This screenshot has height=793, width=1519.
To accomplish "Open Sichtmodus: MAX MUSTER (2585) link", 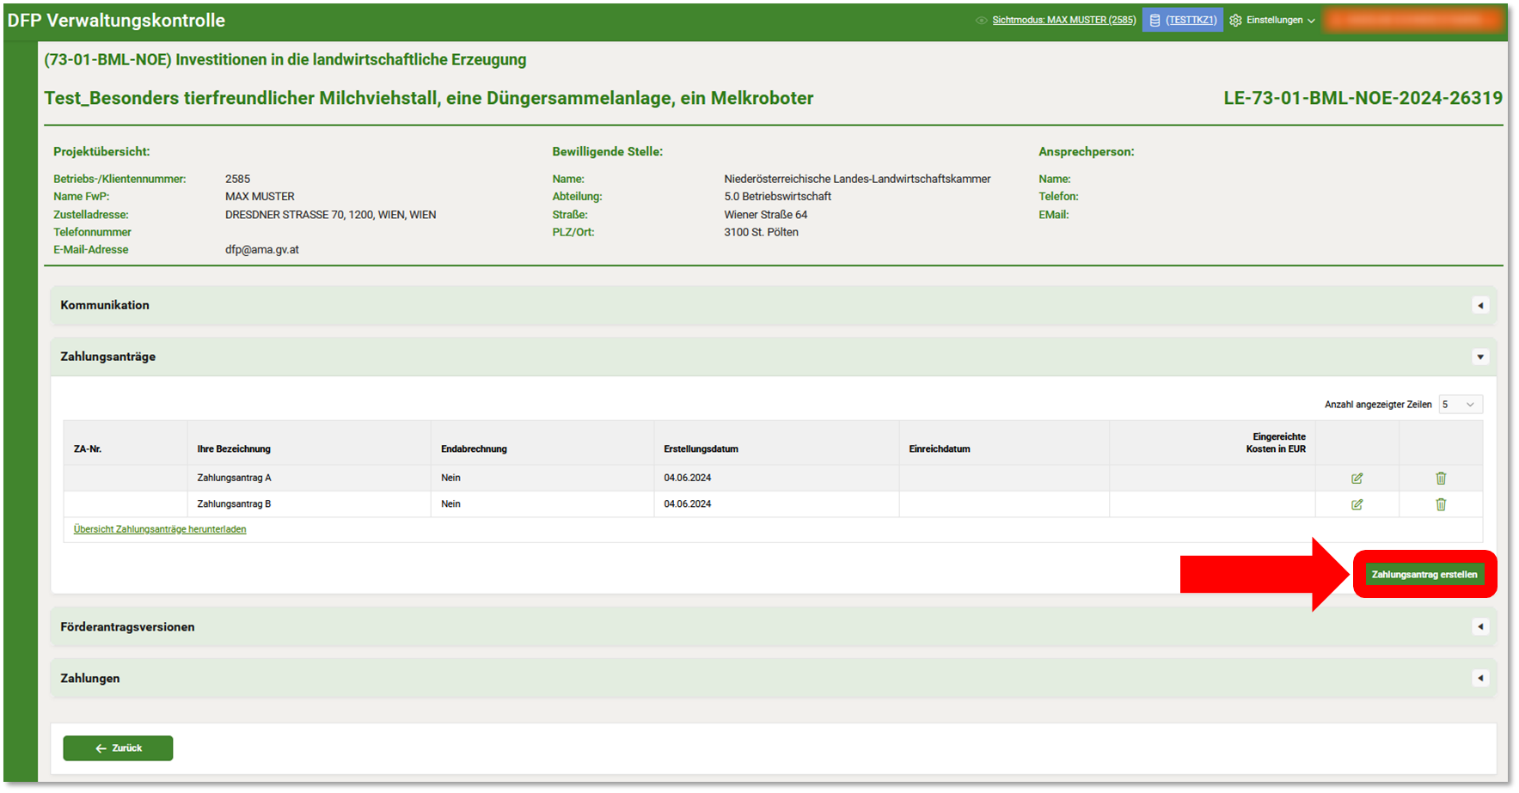I will [x=1063, y=20].
